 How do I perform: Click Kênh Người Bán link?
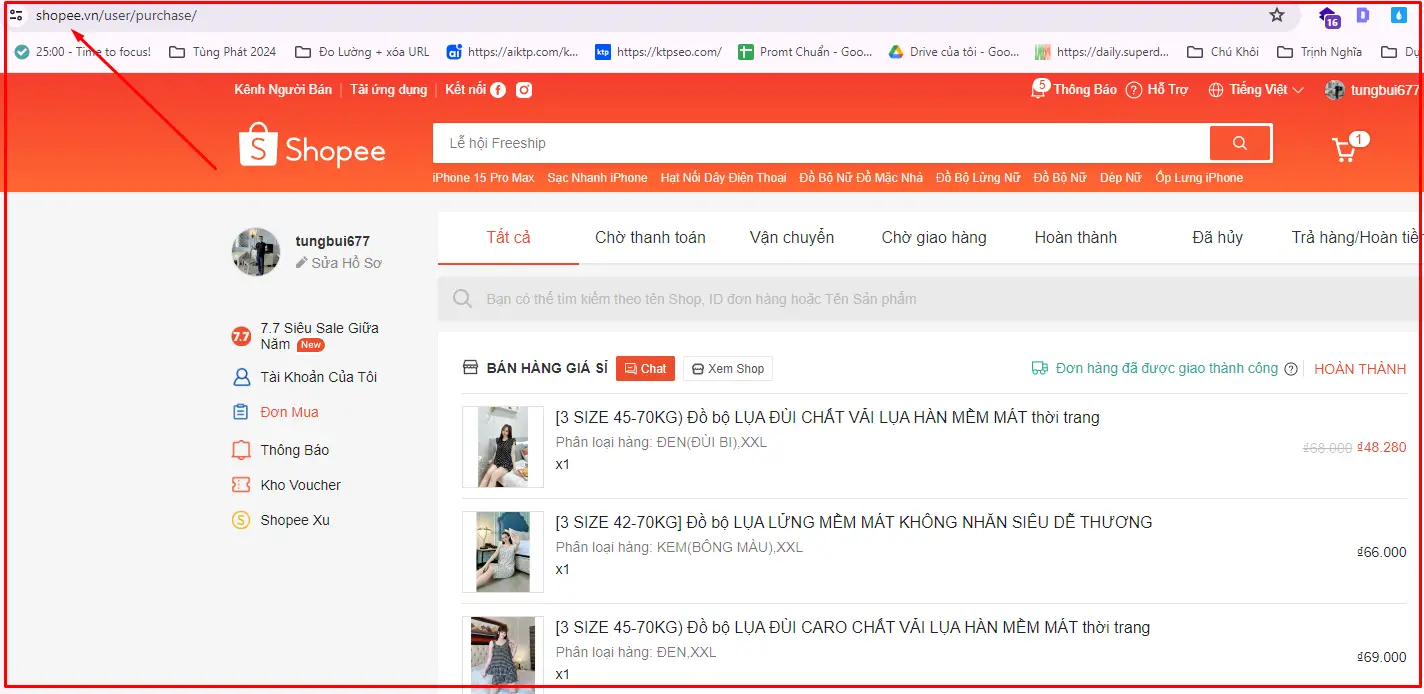(283, 90)
